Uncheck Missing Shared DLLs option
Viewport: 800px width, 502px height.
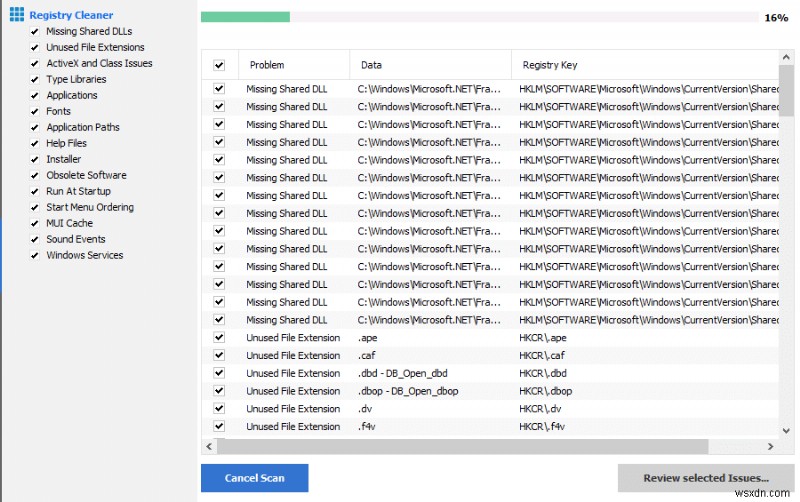(x=34, y=32)
